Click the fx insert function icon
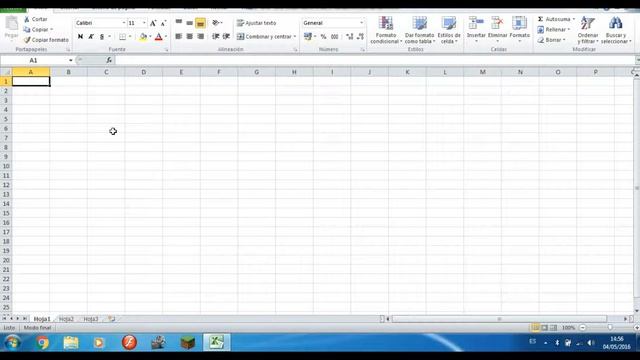Image resolution: width=640 pixels, height=360 pixels. coord(109,60)
